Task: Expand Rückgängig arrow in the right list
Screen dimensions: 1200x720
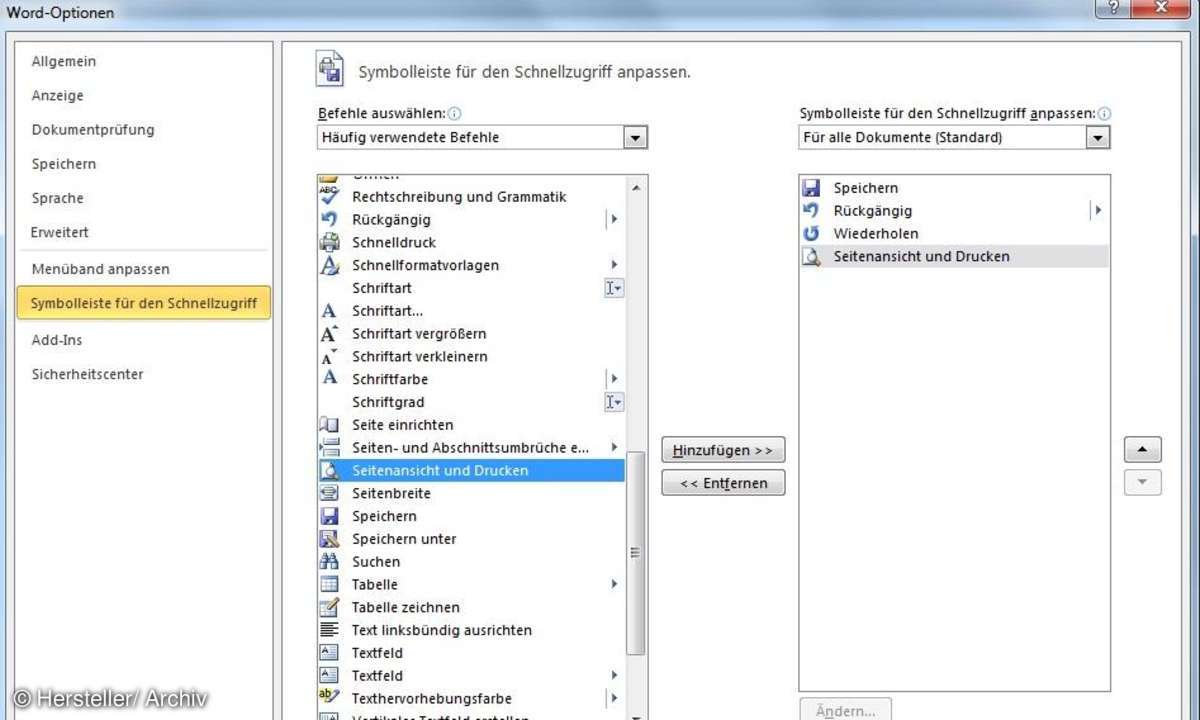Action: coord(1098,210)
